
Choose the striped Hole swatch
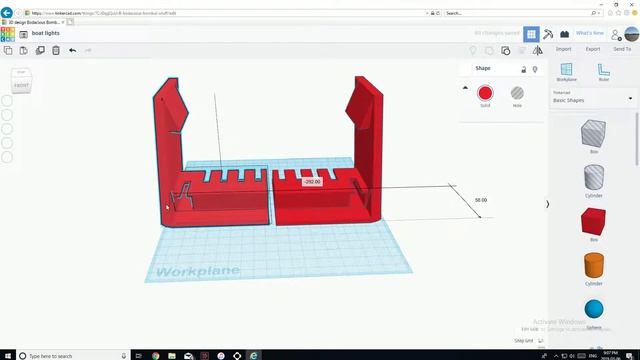point(517,93)
